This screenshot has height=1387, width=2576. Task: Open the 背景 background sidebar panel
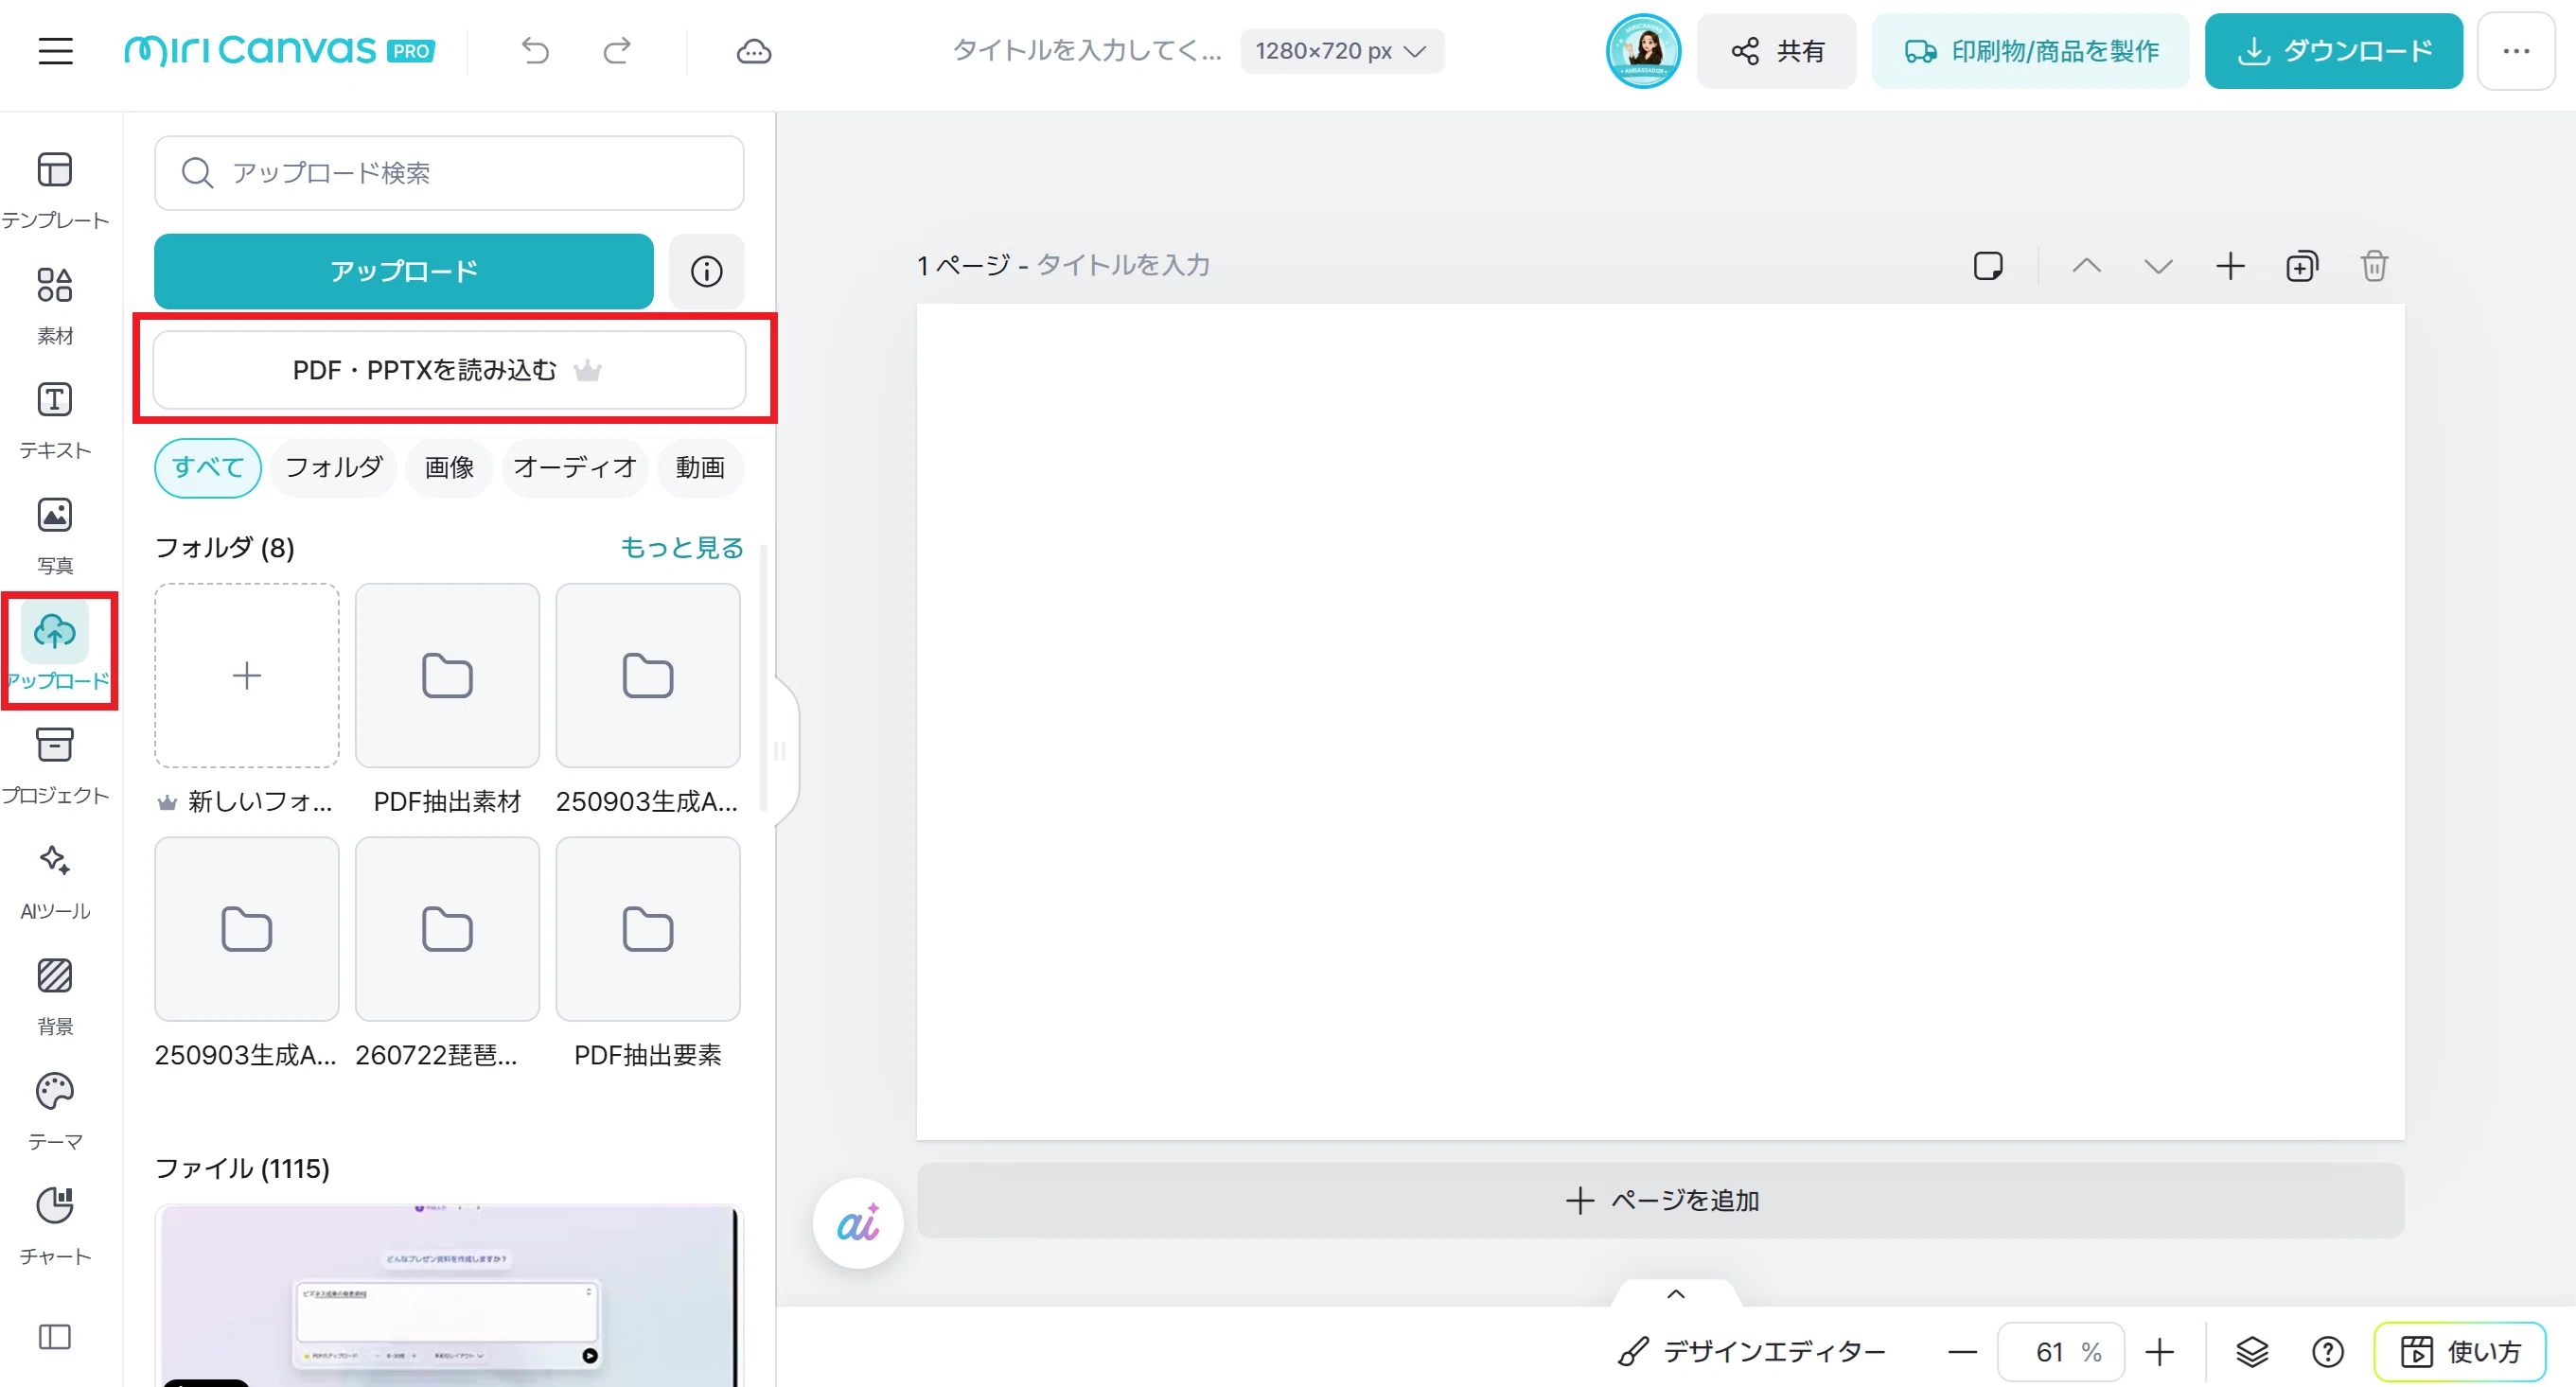(55, 995)
